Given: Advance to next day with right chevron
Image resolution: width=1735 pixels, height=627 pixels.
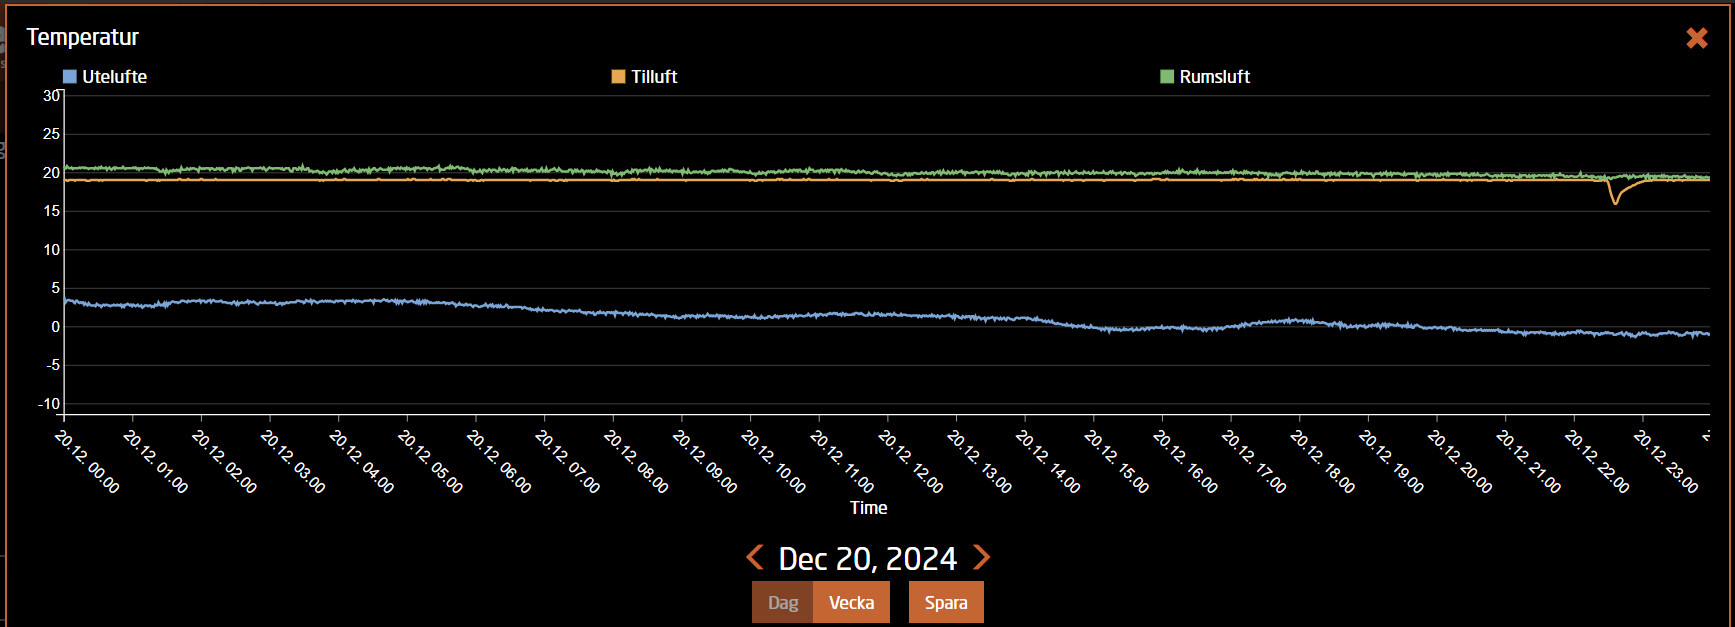Looking at the screenshot, I should click(982, 557).
